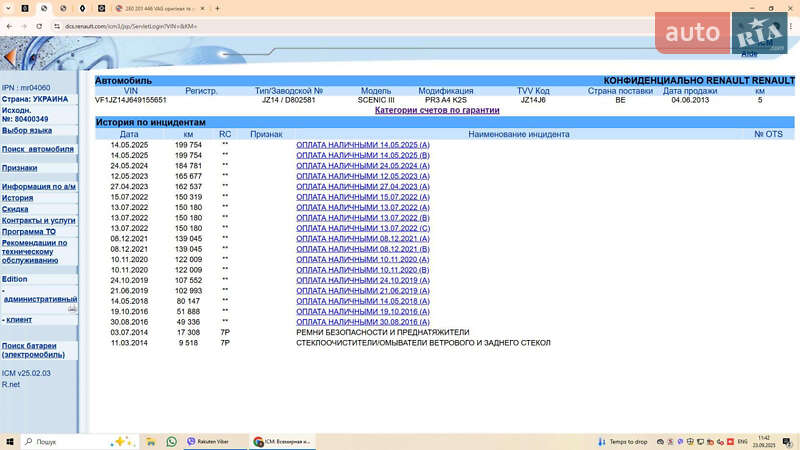Click Категории счетов по гарантии link
This screenshot has width=800, height=450.
(437, 111)
